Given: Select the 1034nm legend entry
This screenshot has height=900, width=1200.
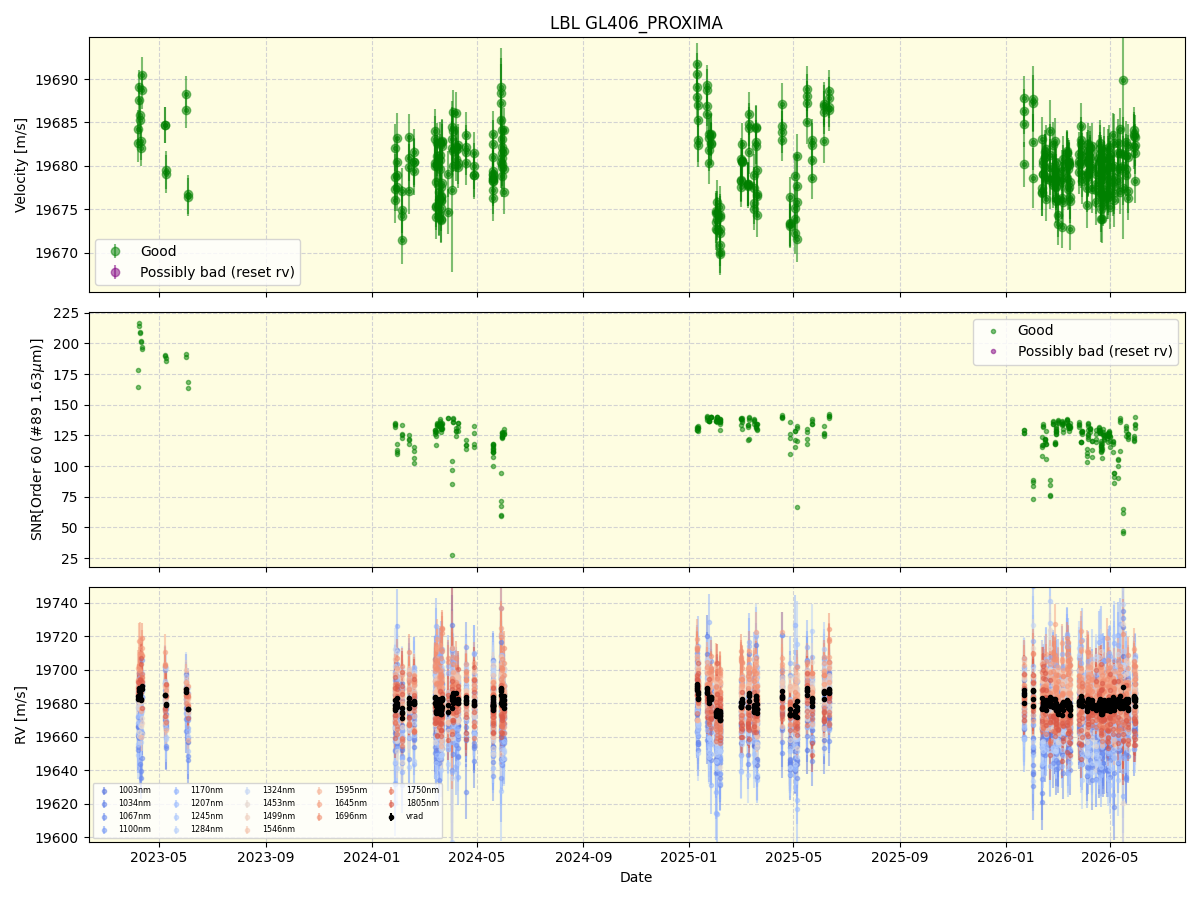Looking at the screenshot, I should [134, 803].
